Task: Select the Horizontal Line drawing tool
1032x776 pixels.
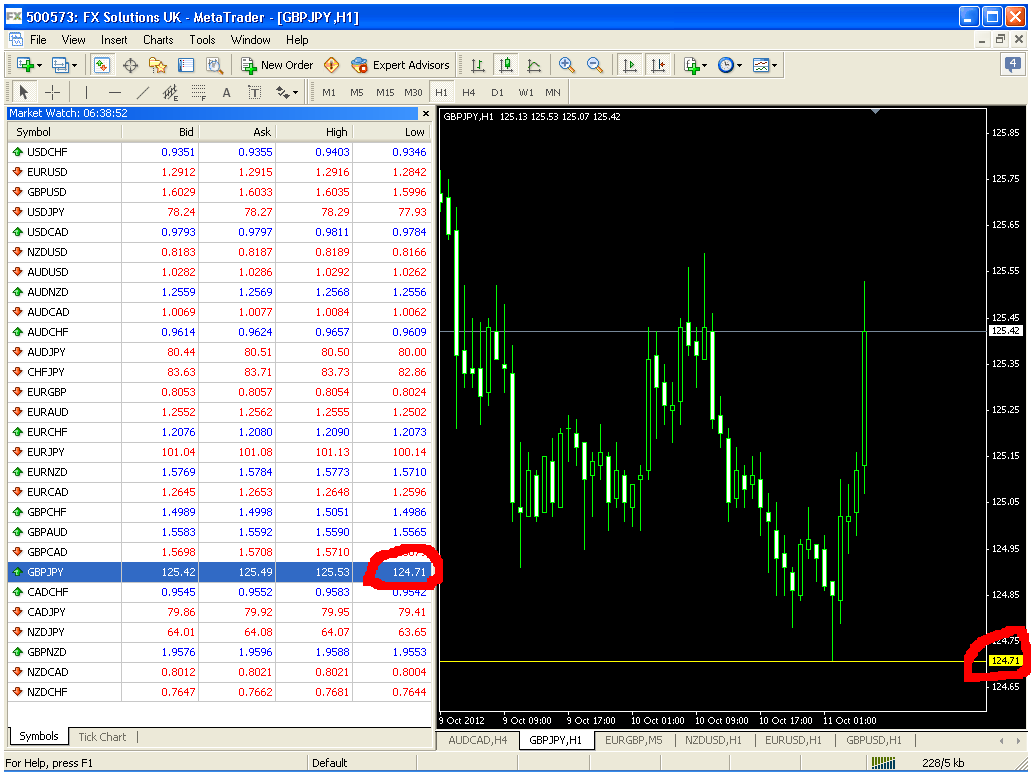Action: pos(115,92)
